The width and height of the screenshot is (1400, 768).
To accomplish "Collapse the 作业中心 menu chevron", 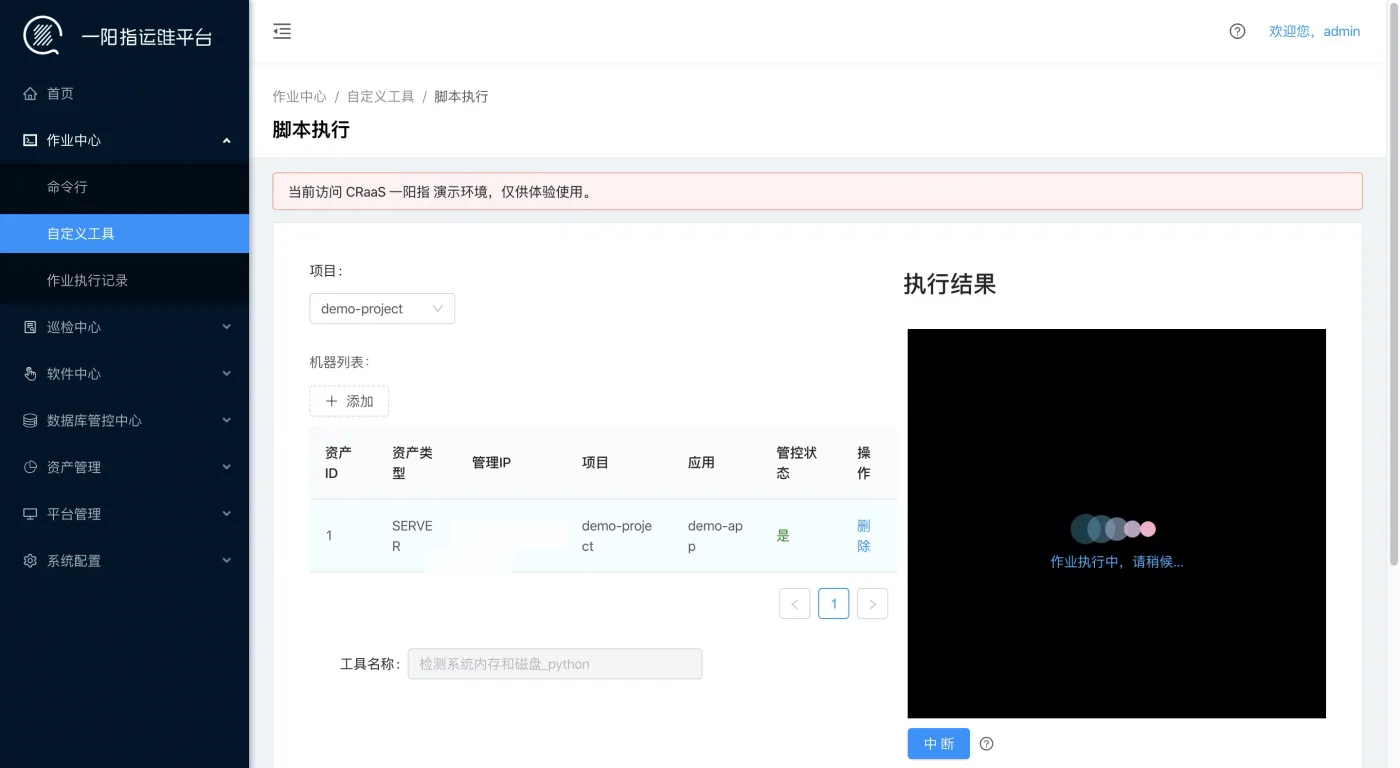I will tap(226, 140).
